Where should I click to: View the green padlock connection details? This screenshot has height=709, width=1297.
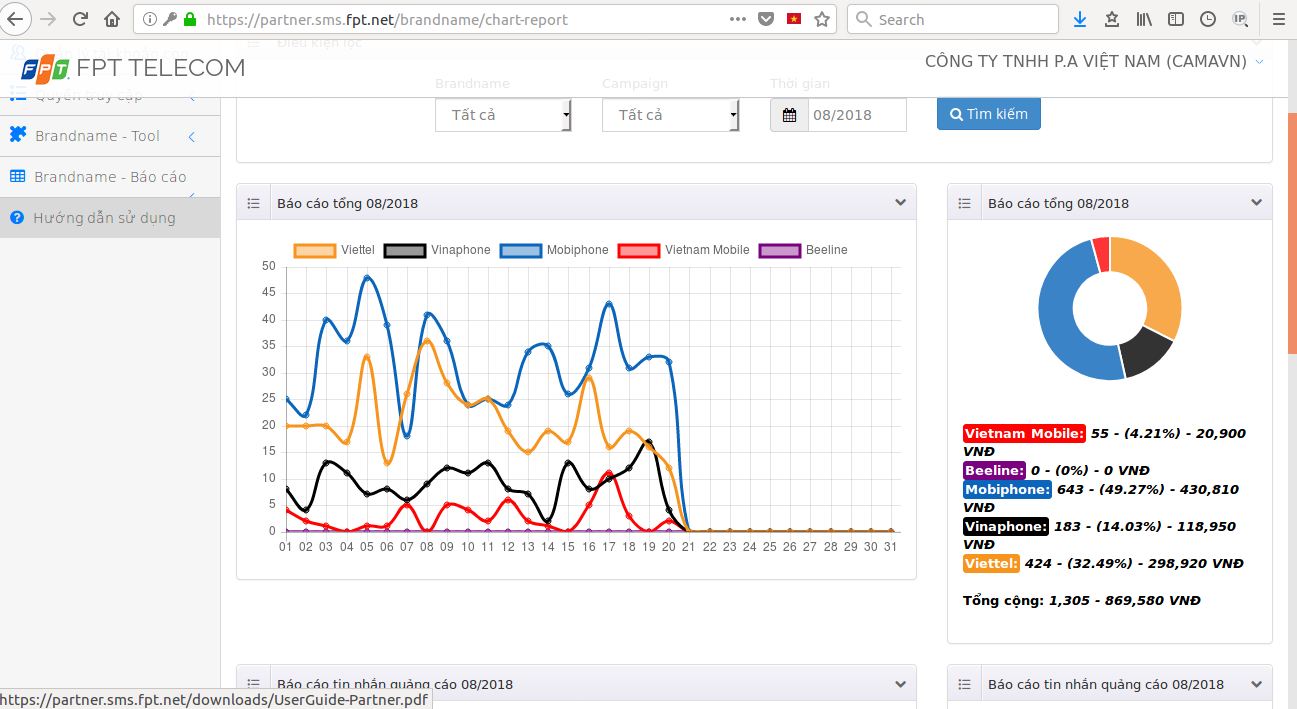click(x=190, y=19)
